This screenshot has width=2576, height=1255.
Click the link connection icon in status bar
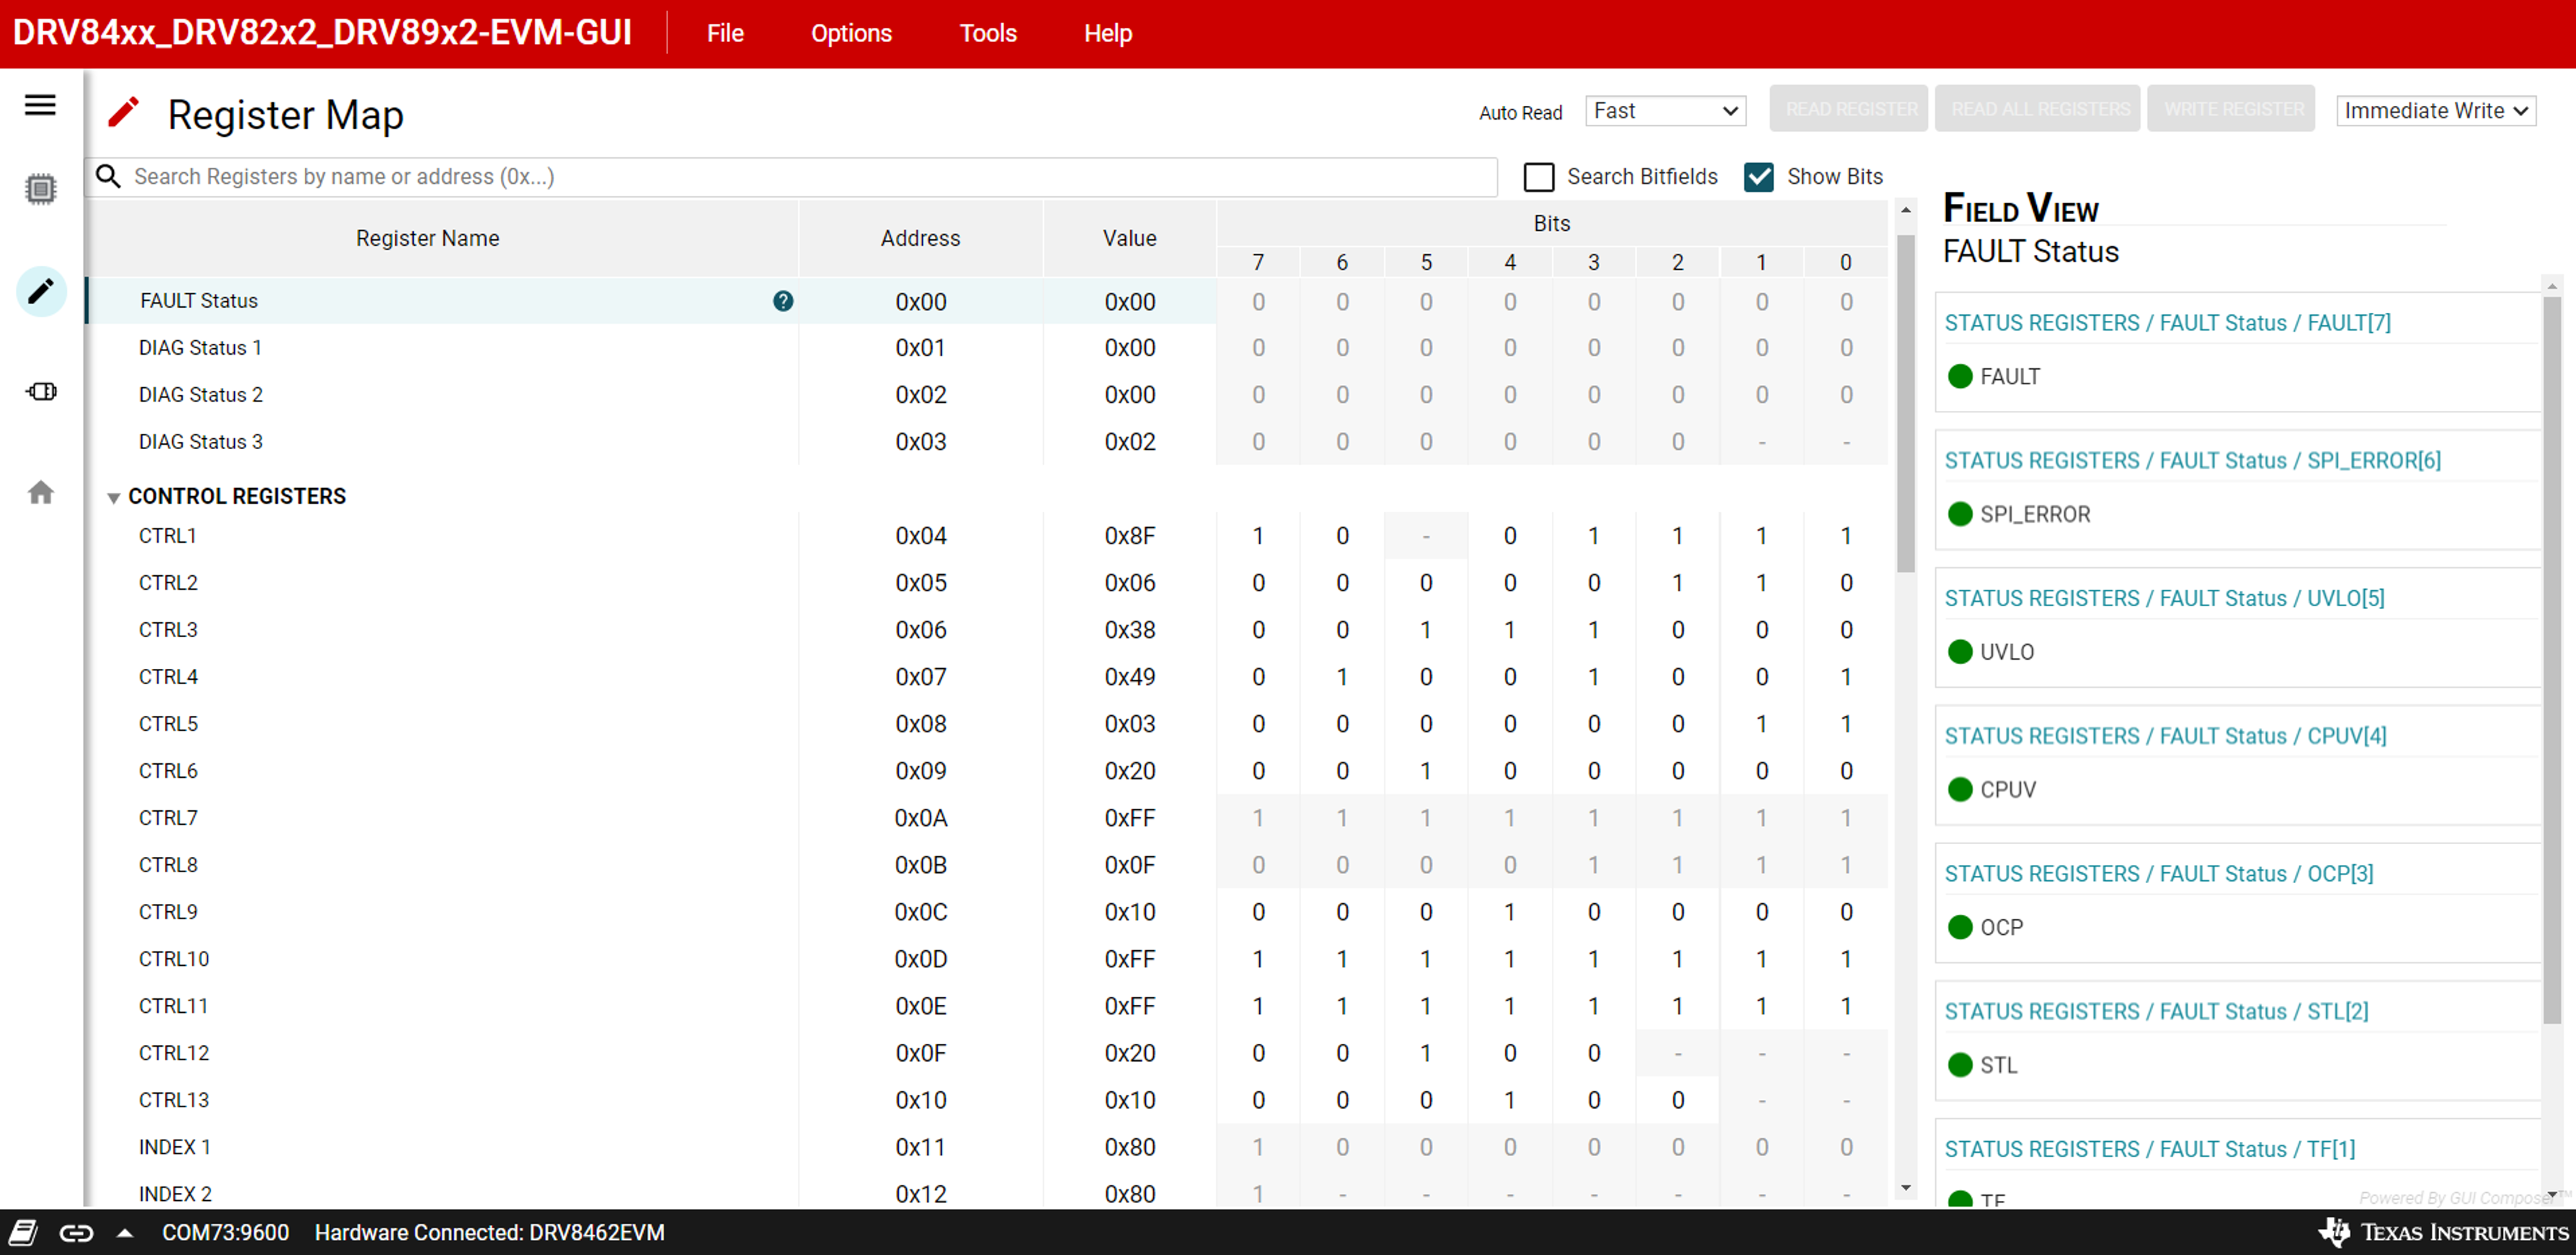(x=76, y=1233)
